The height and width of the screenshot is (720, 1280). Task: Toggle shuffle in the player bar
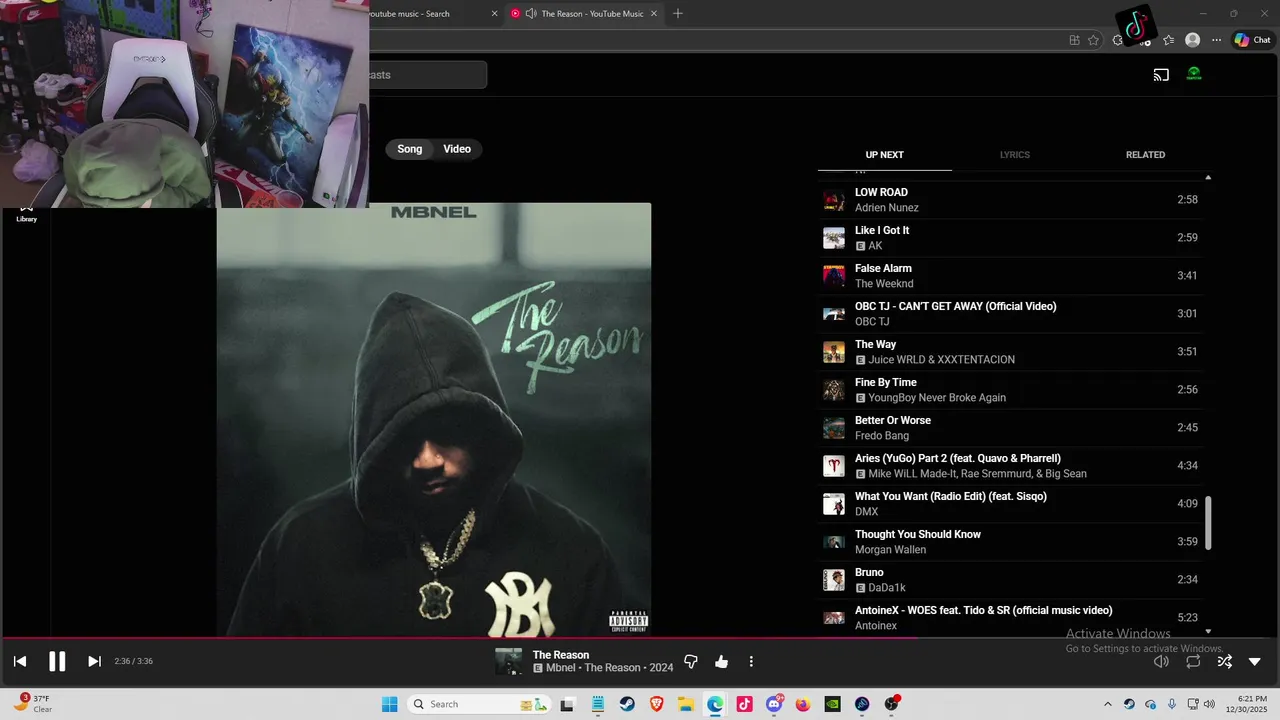(1224, 661)
